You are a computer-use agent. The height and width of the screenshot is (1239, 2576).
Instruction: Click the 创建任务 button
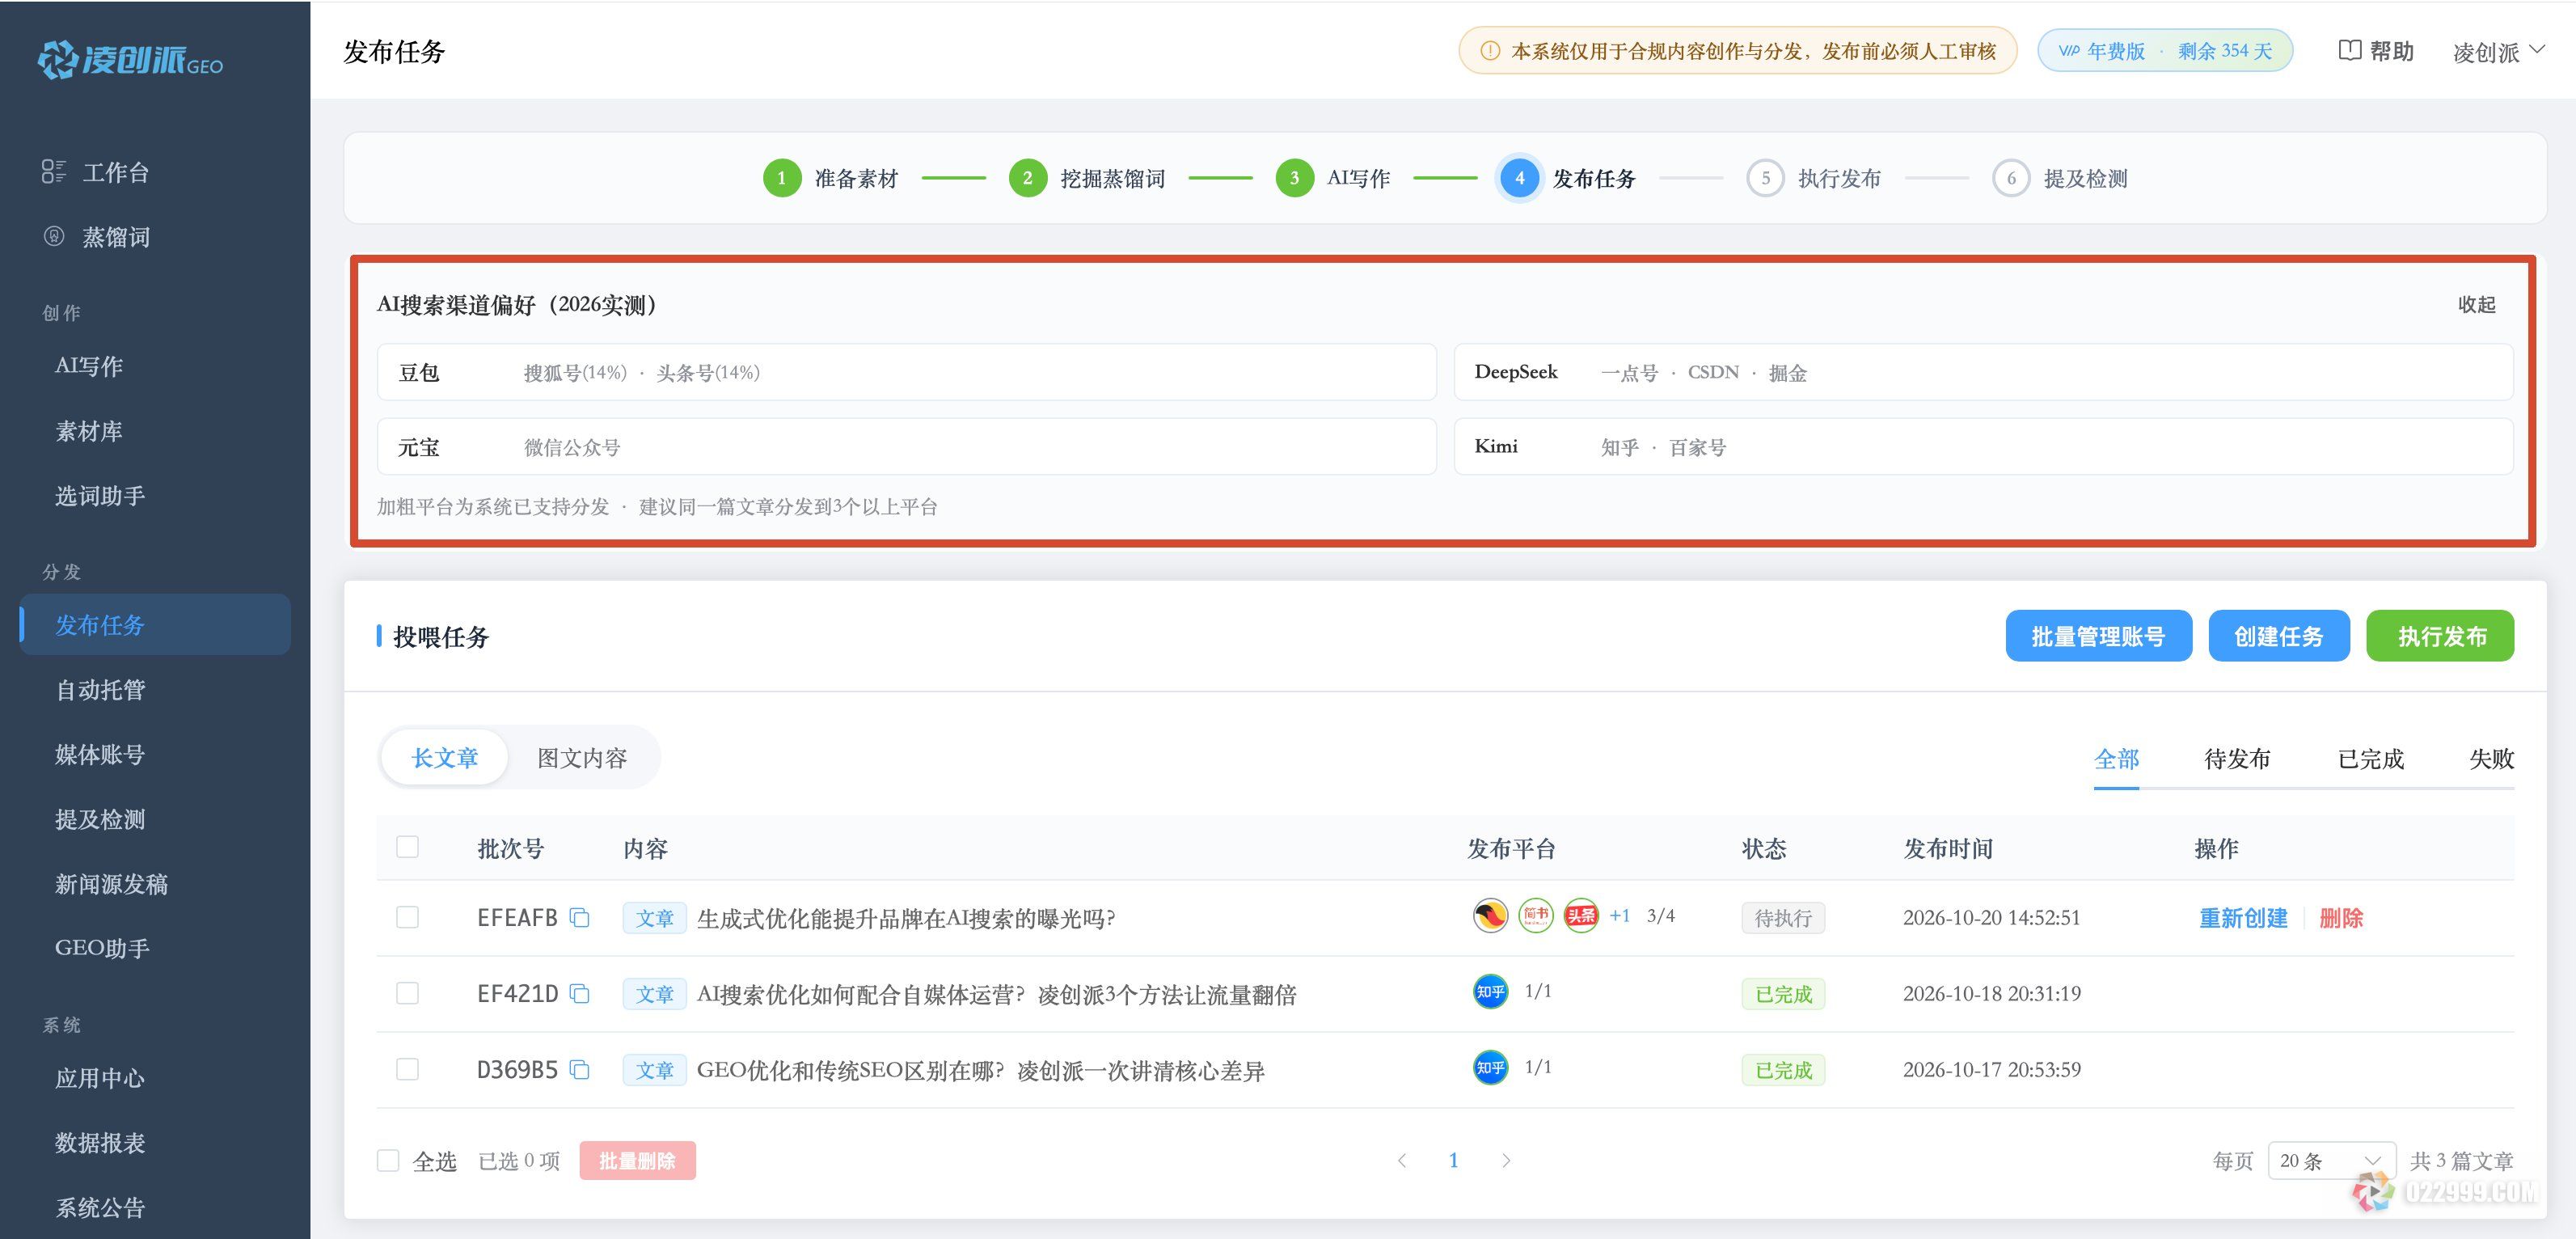click(2279, 636)
